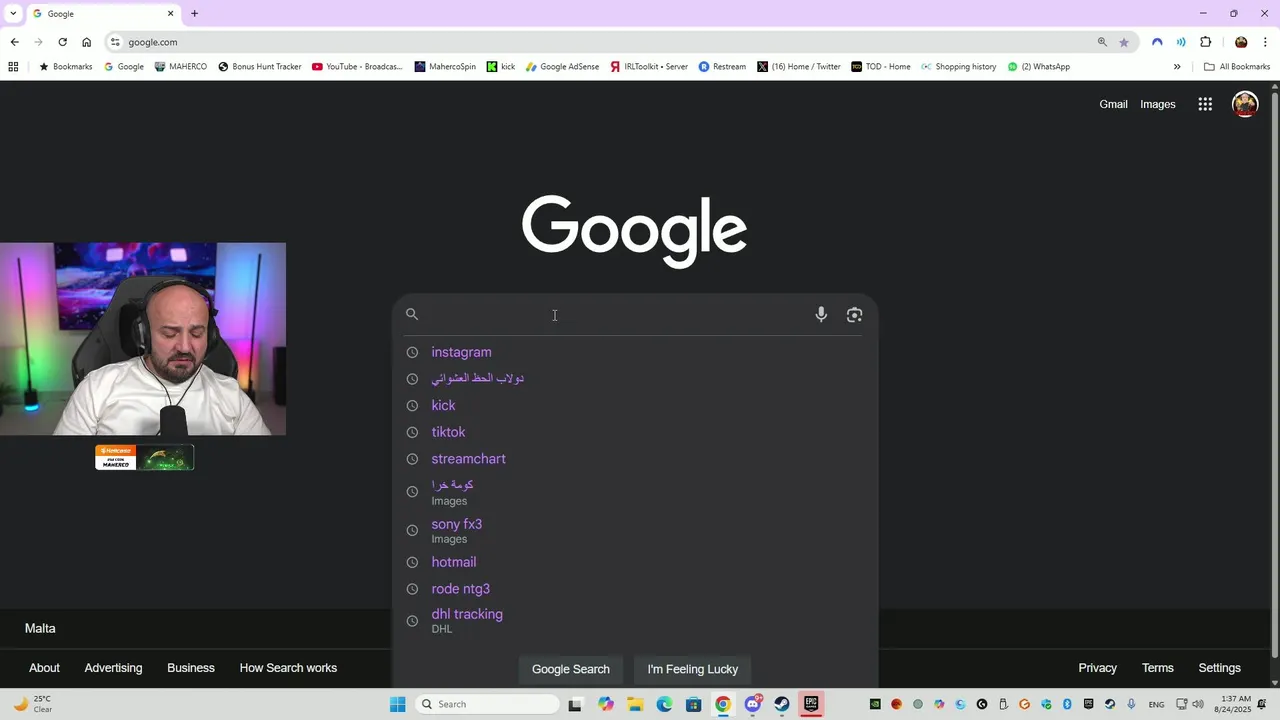This screenshot has height=720, width=1280.
Task: Open the Privacy footer link
Action: point(1097,668)
